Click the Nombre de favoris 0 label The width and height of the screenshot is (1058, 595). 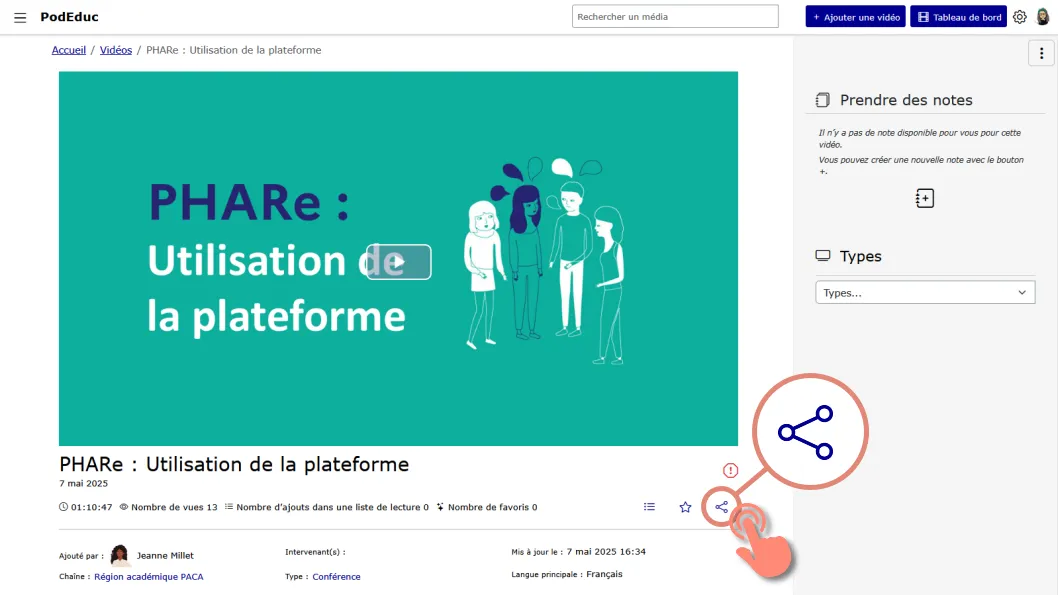(486, 507)
